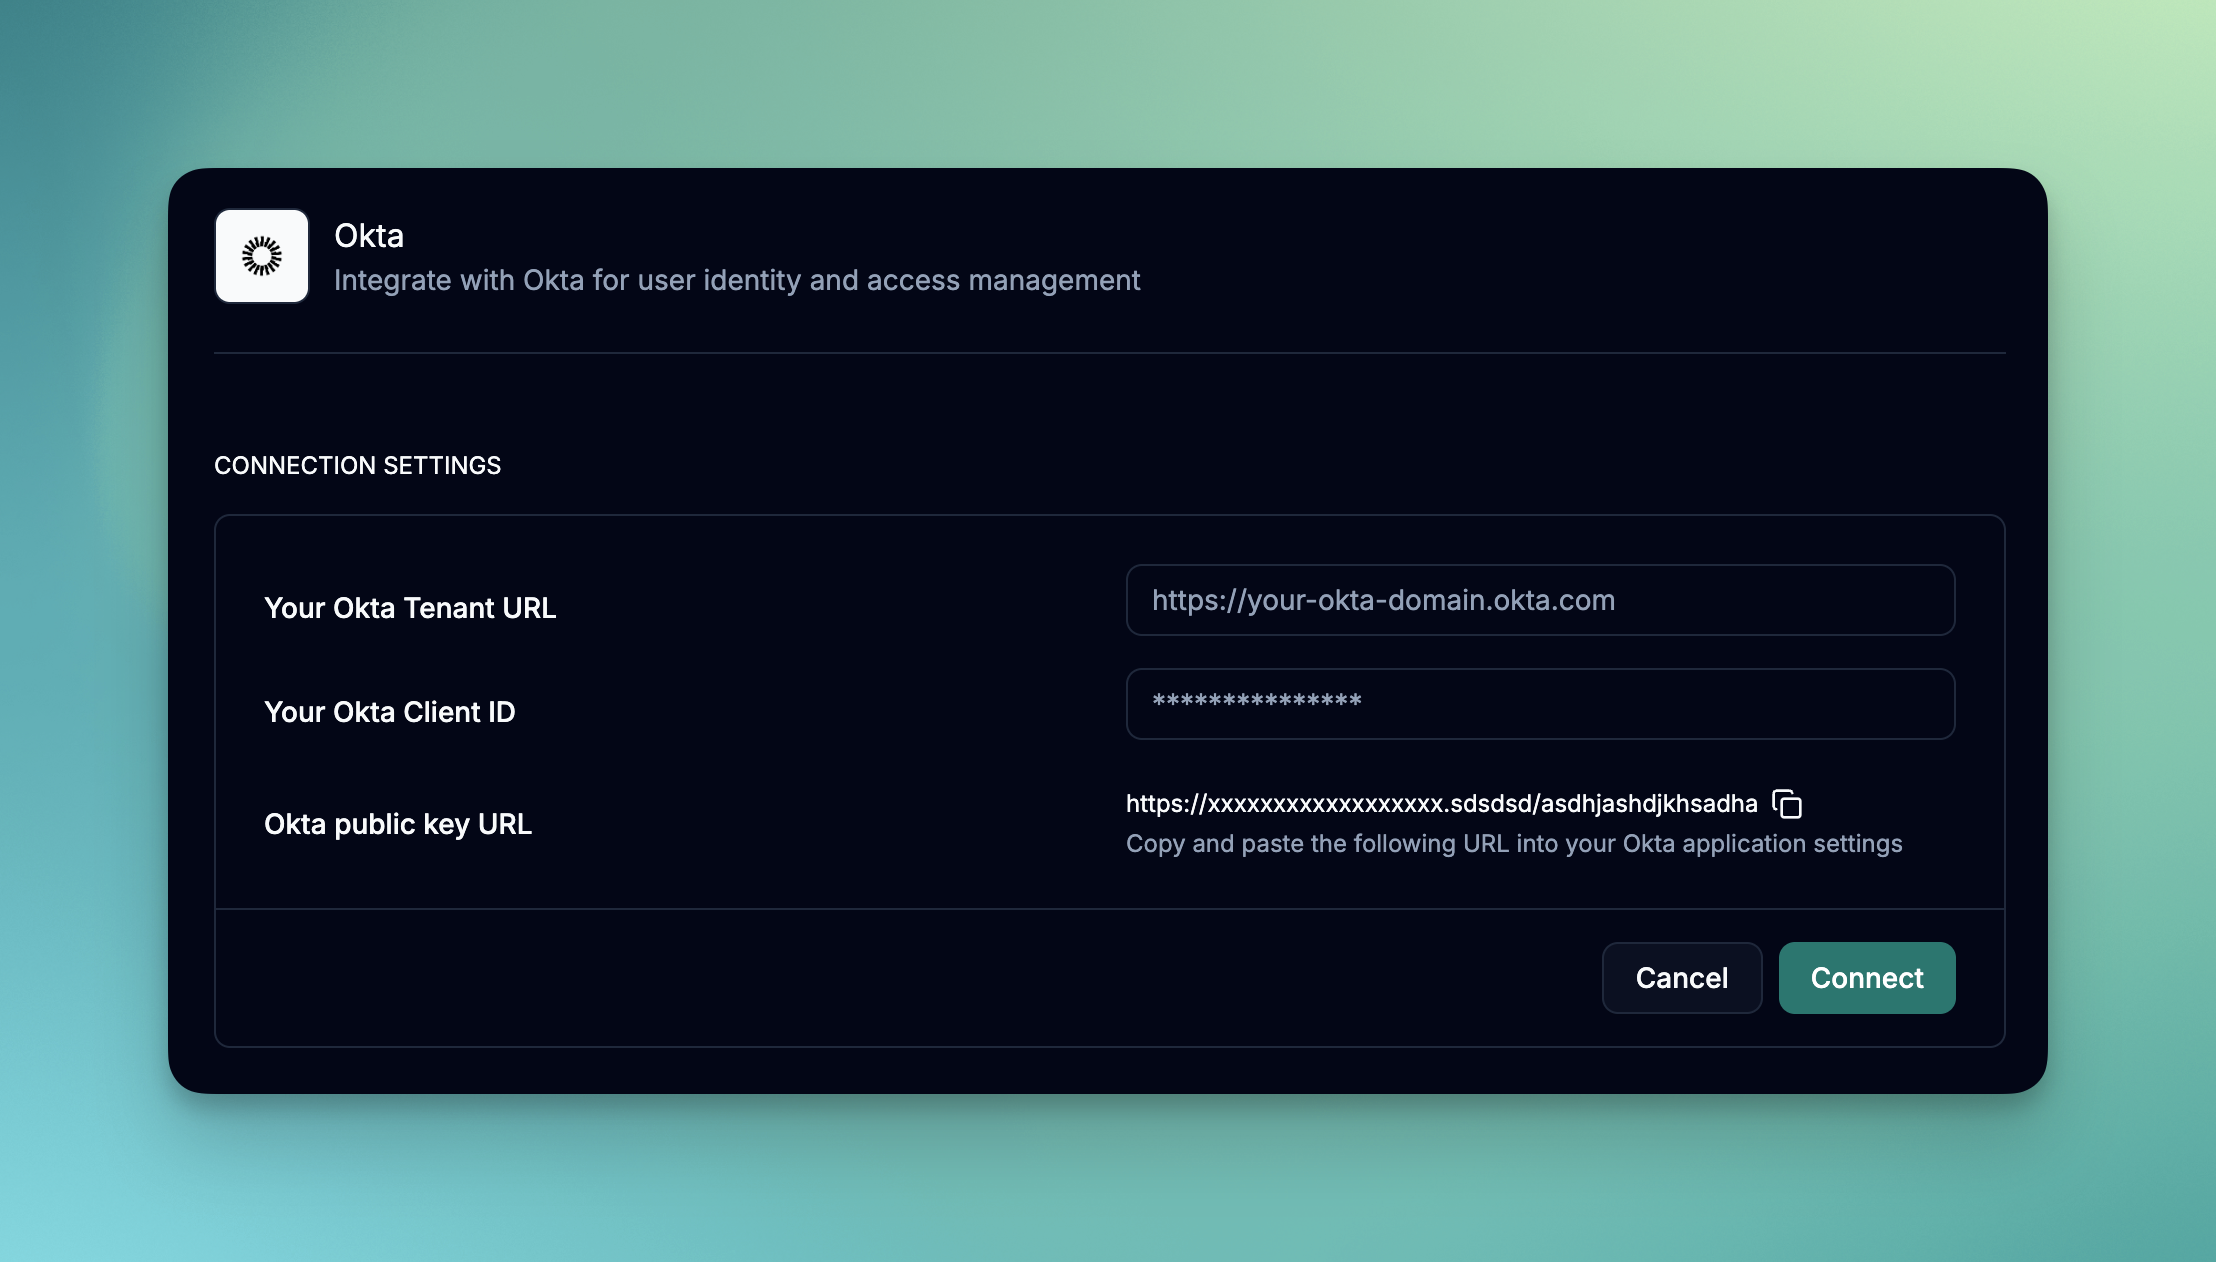Click the empty footer area left of Cancel
This screenshot has width=2216, height=1262.
coord(900,978)
